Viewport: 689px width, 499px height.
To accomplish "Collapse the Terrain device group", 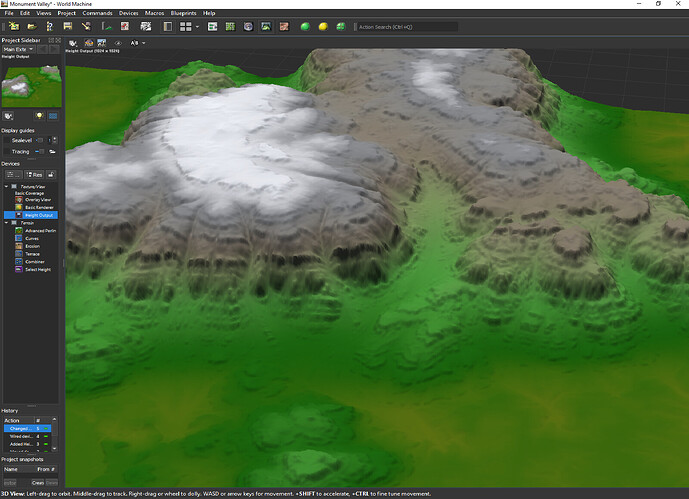I will pos(6,223).
